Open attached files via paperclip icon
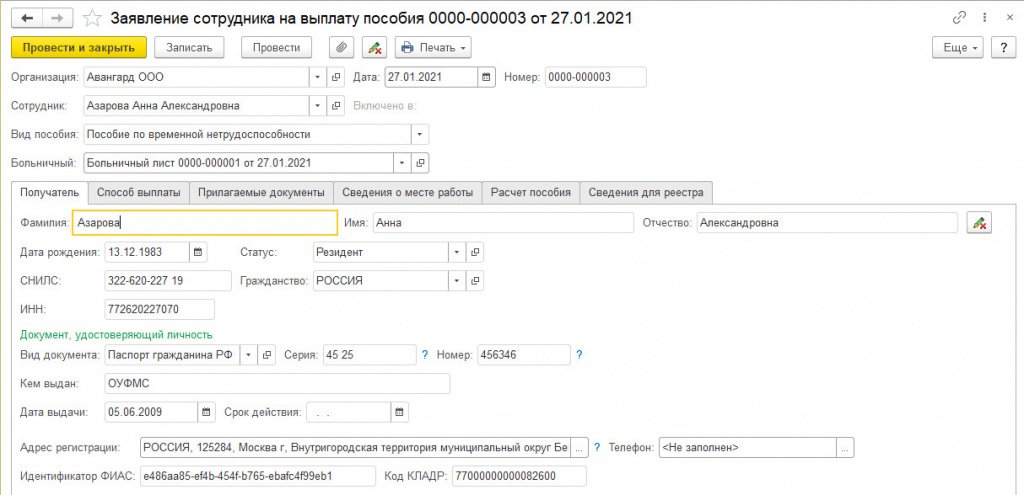1024x495 pixels. [342, 48]
